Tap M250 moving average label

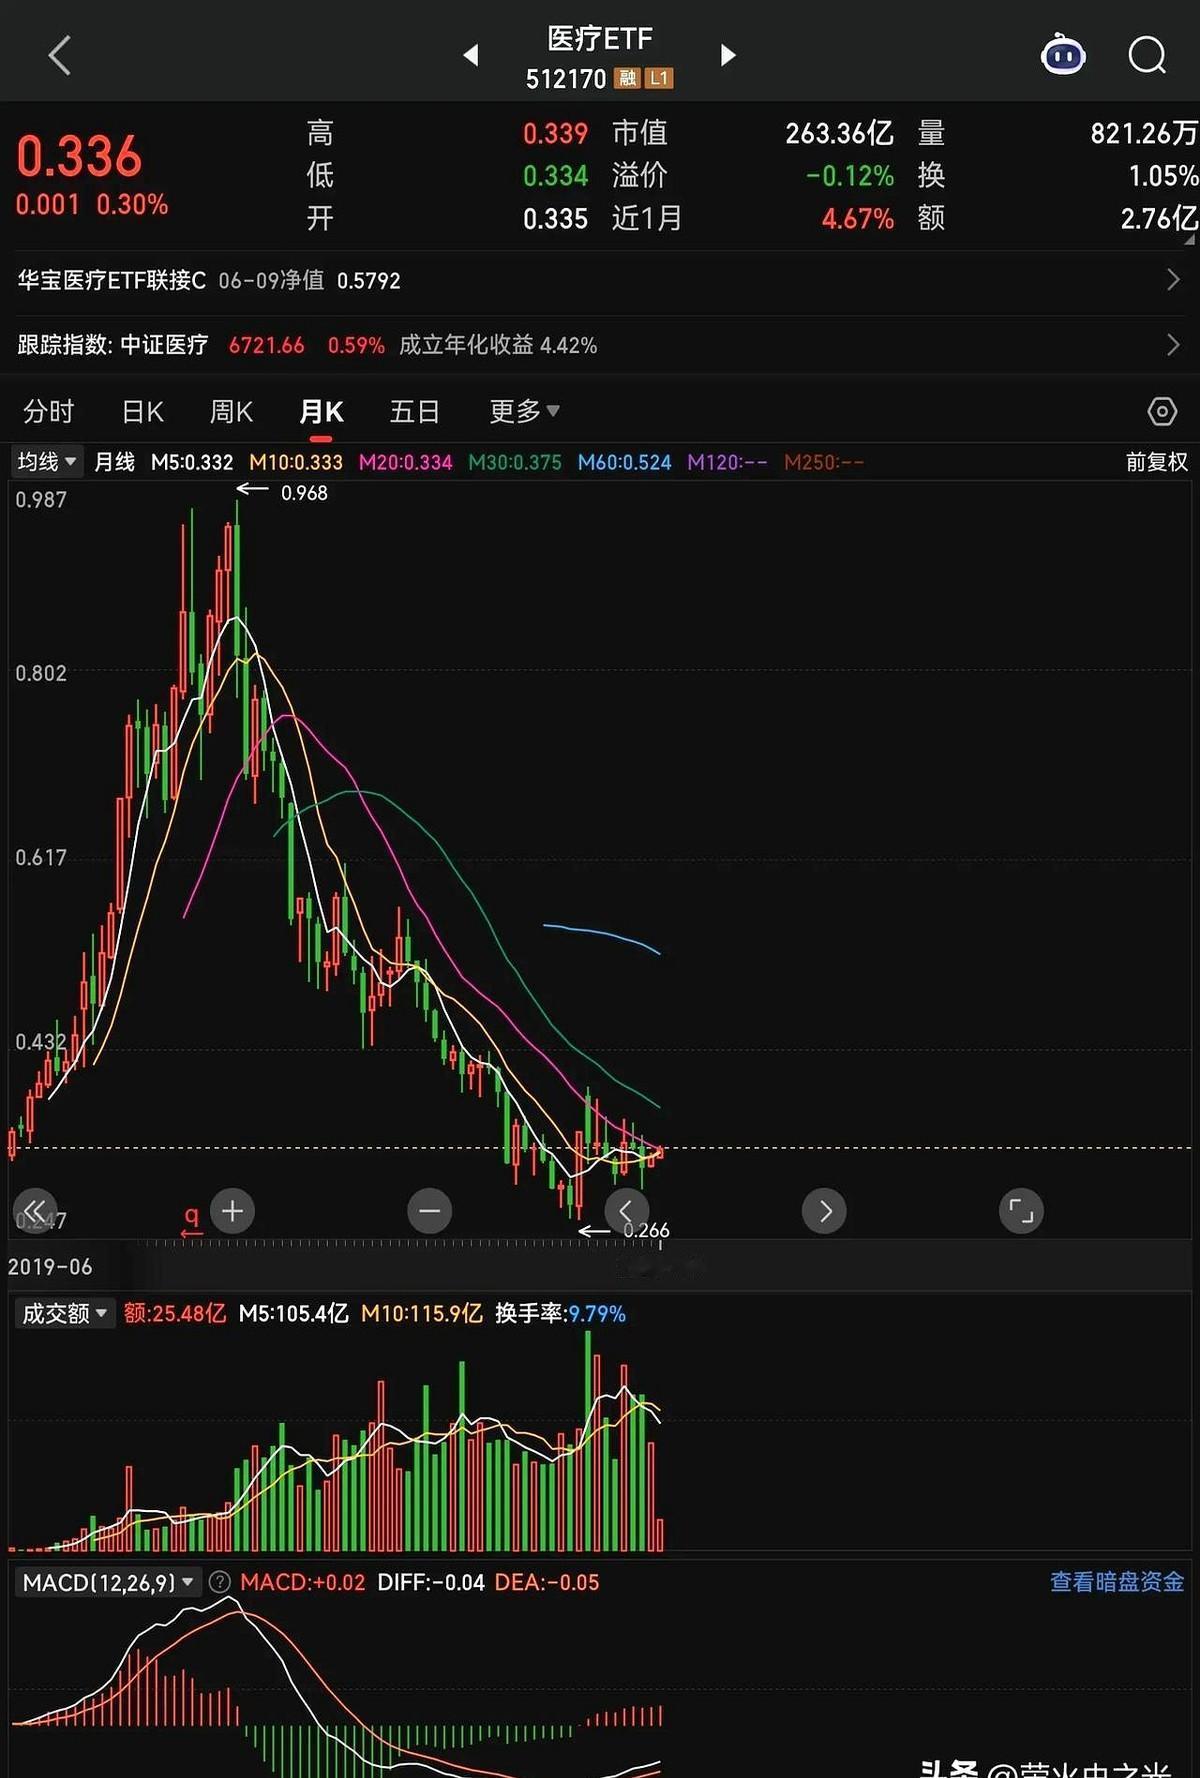[824, 462]
